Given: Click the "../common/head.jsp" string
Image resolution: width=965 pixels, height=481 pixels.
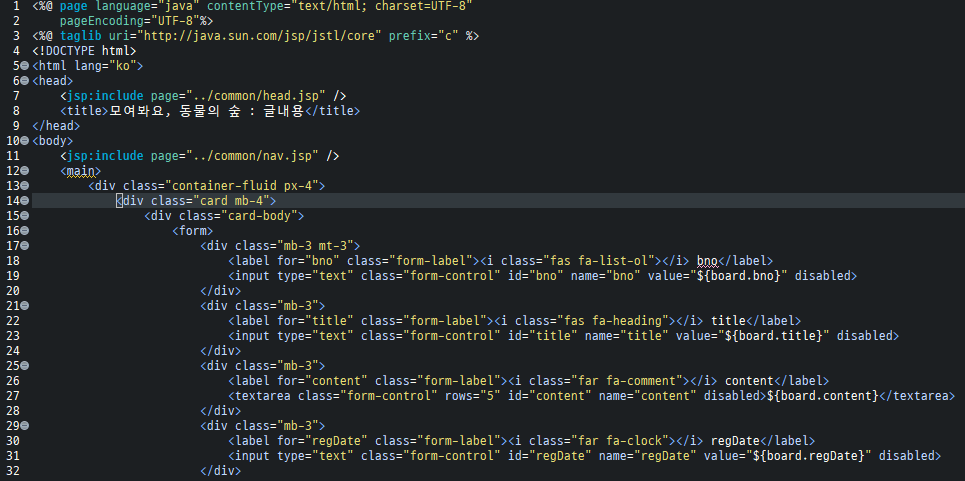Looking at the screenshot, I should [257, 96].
